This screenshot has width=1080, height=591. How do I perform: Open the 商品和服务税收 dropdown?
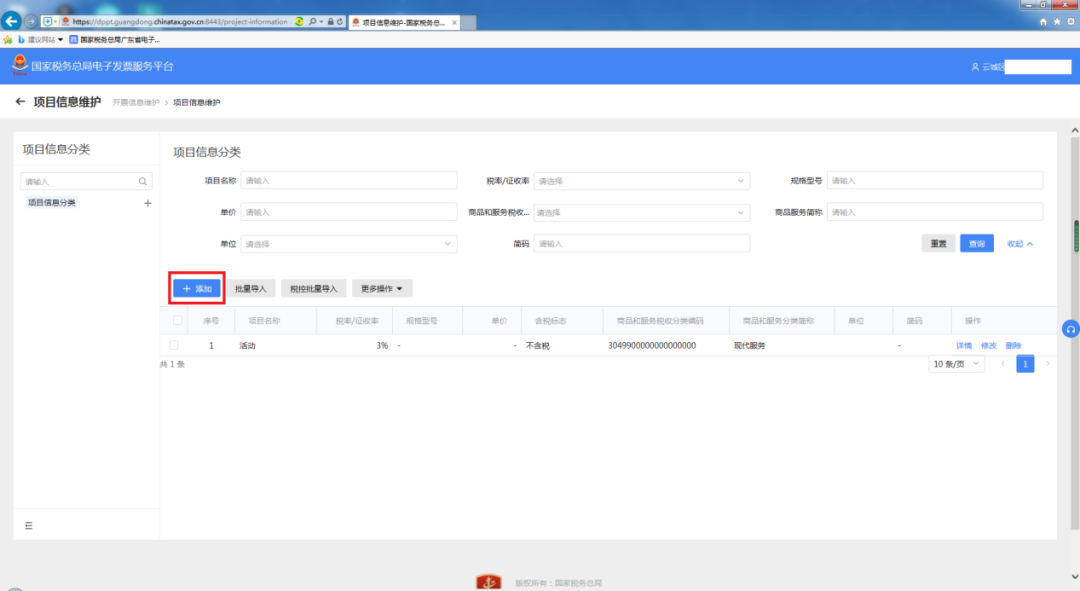coord(641,213)
